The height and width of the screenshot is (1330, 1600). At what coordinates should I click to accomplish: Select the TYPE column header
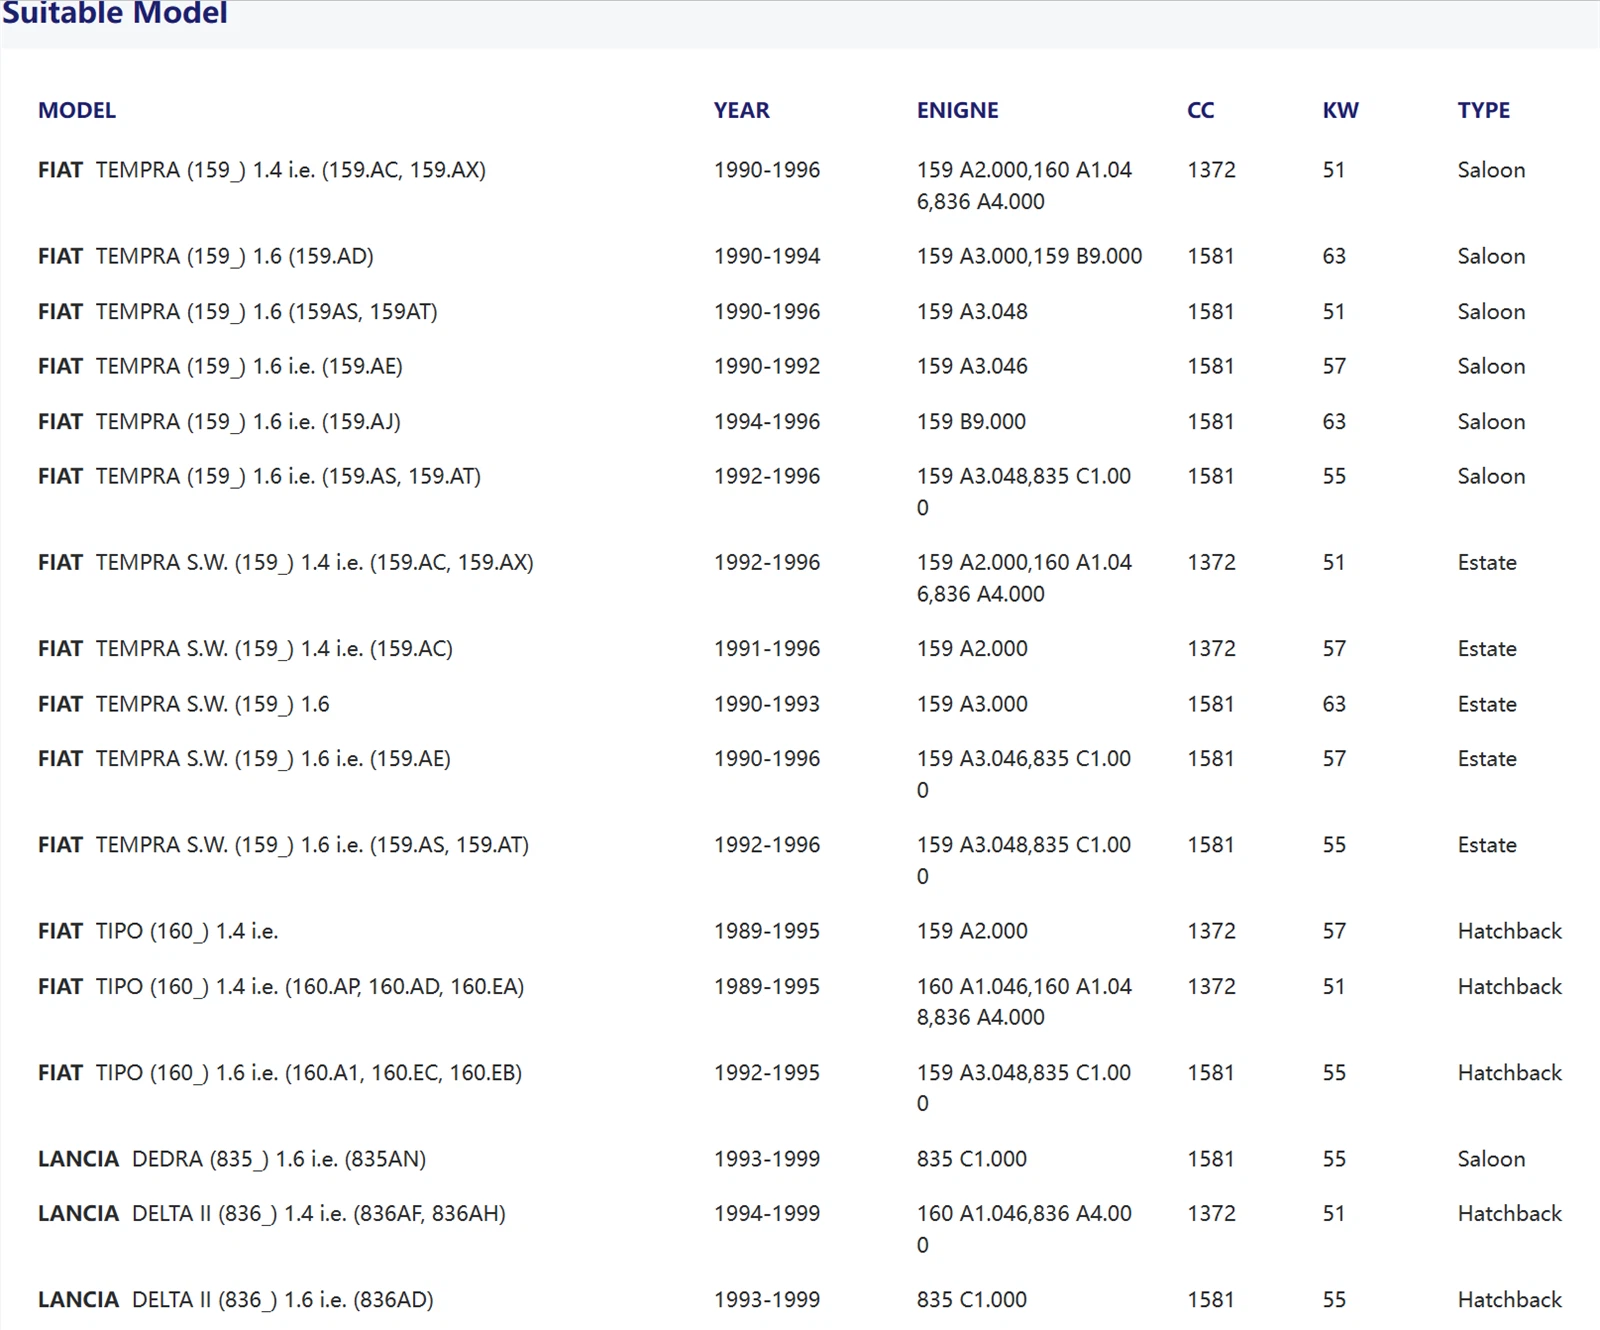[x=1483, y=110]
